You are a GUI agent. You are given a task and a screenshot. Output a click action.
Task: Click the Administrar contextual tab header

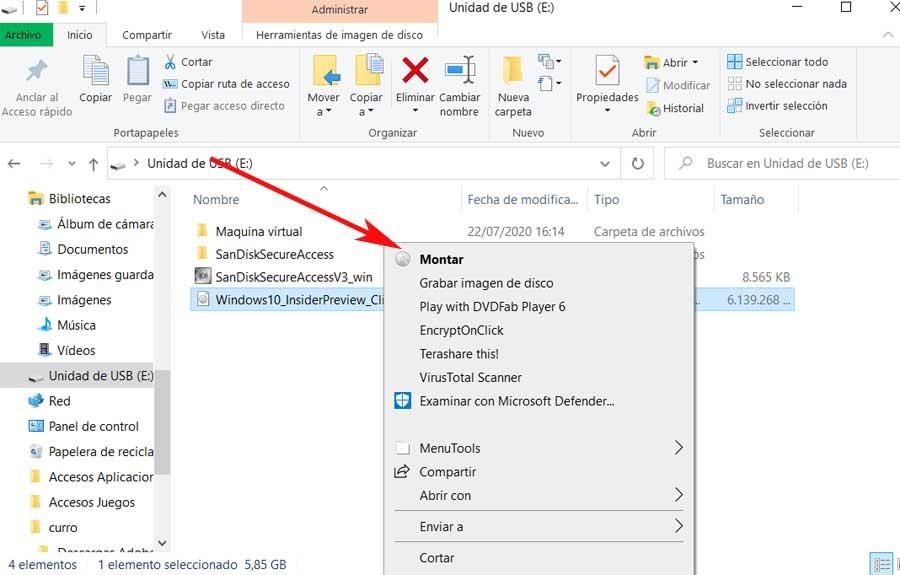[x=340, y=10]
